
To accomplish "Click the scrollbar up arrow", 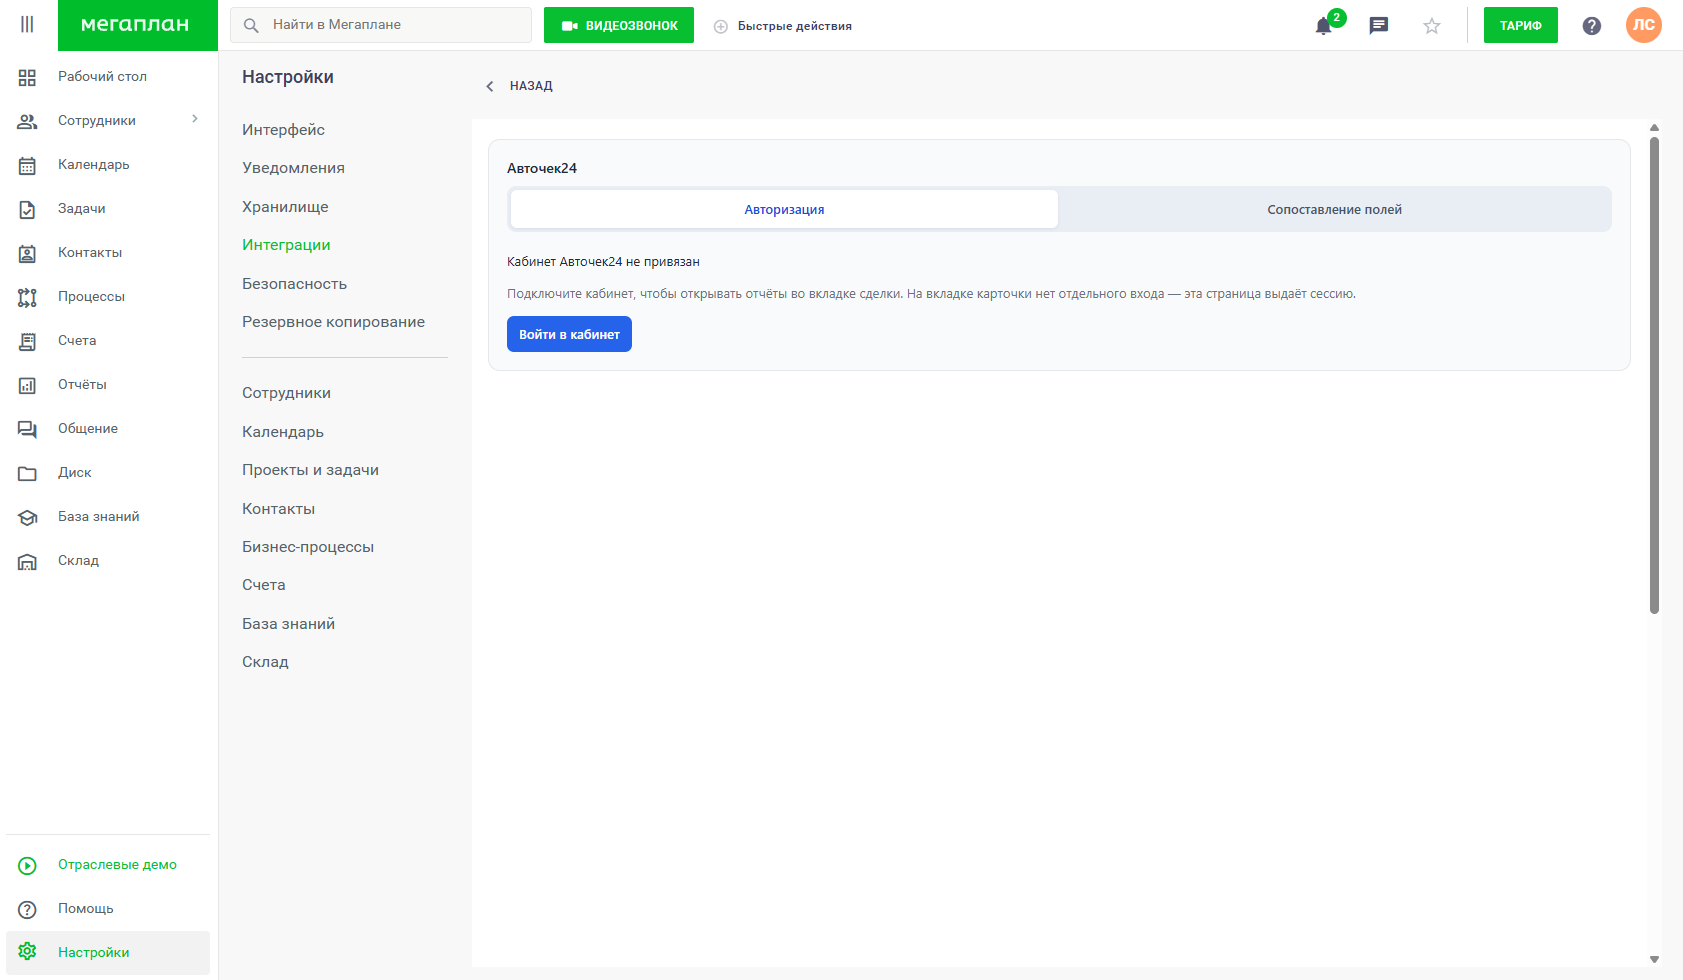I will [x=1654, y=128].
